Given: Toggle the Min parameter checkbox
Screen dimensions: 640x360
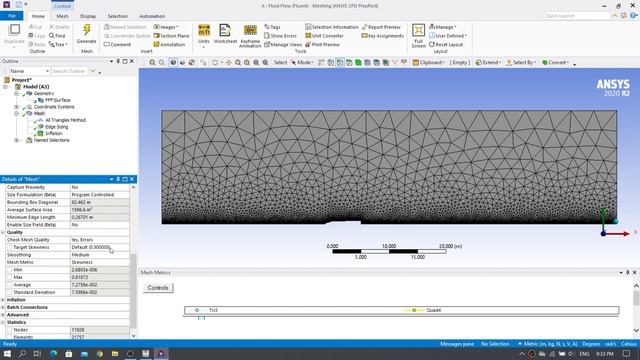Looking at the screenshot, I should pyautogui.click(x=10, y=270).
